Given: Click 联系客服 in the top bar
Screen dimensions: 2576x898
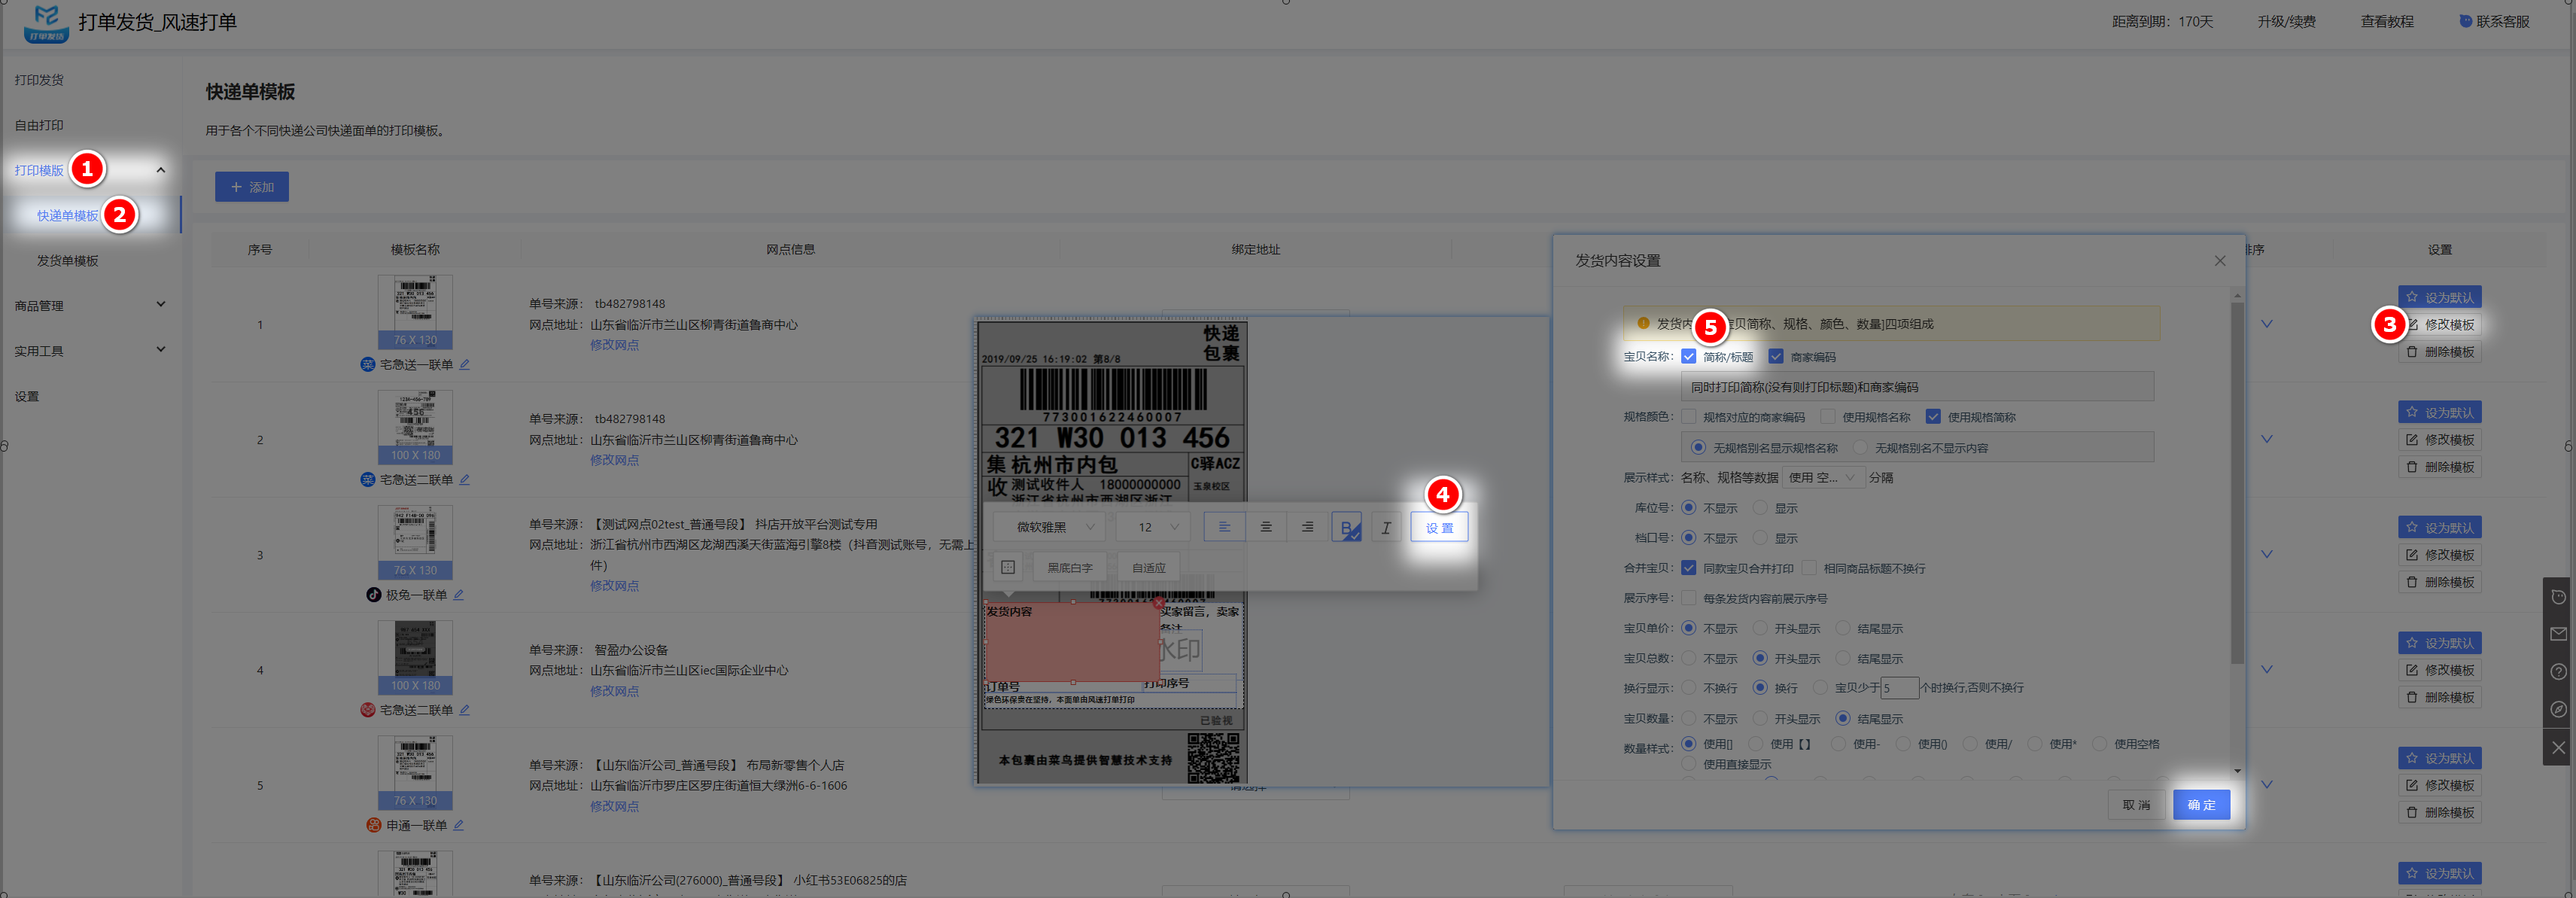Looking at the screenshot, I should pyautogui.click(x=2494, y=21).
